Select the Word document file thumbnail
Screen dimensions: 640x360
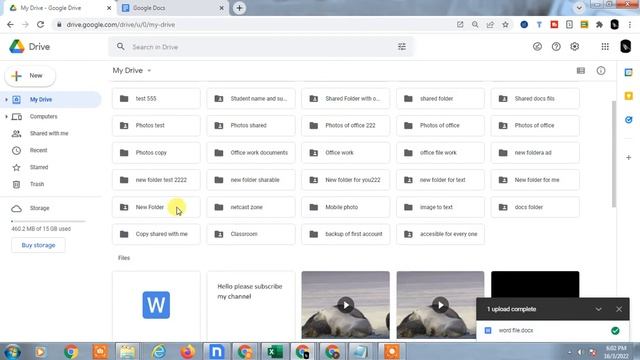click(156, 305)
